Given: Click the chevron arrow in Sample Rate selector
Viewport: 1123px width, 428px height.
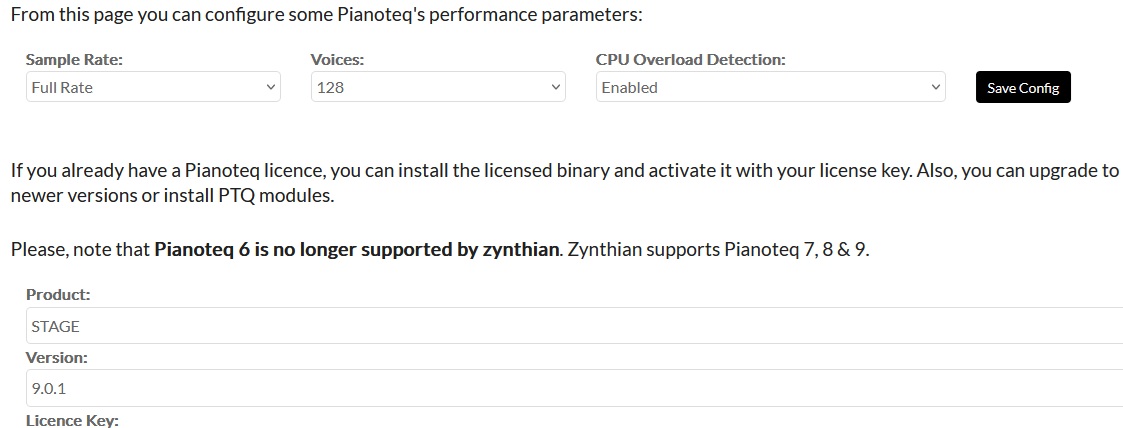Looking at the screenshot, I should (271, 88).
